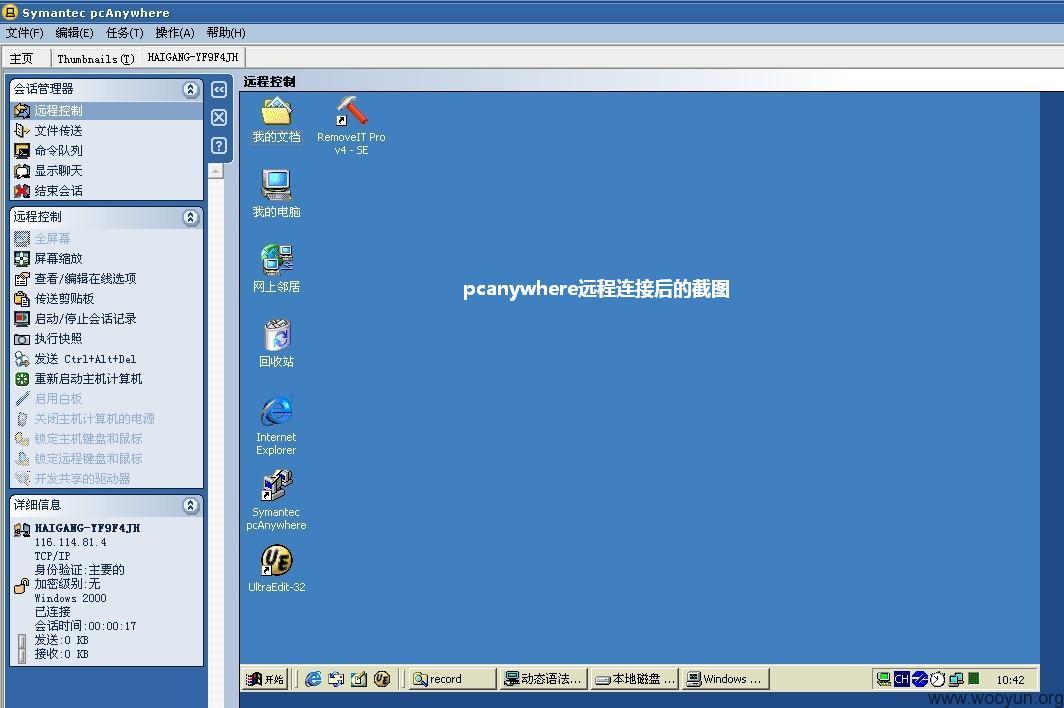Viewport: 1064px width, 708px height.
Task: Collapse the details (详细信息) panel
Action: (x=191, y=506)
